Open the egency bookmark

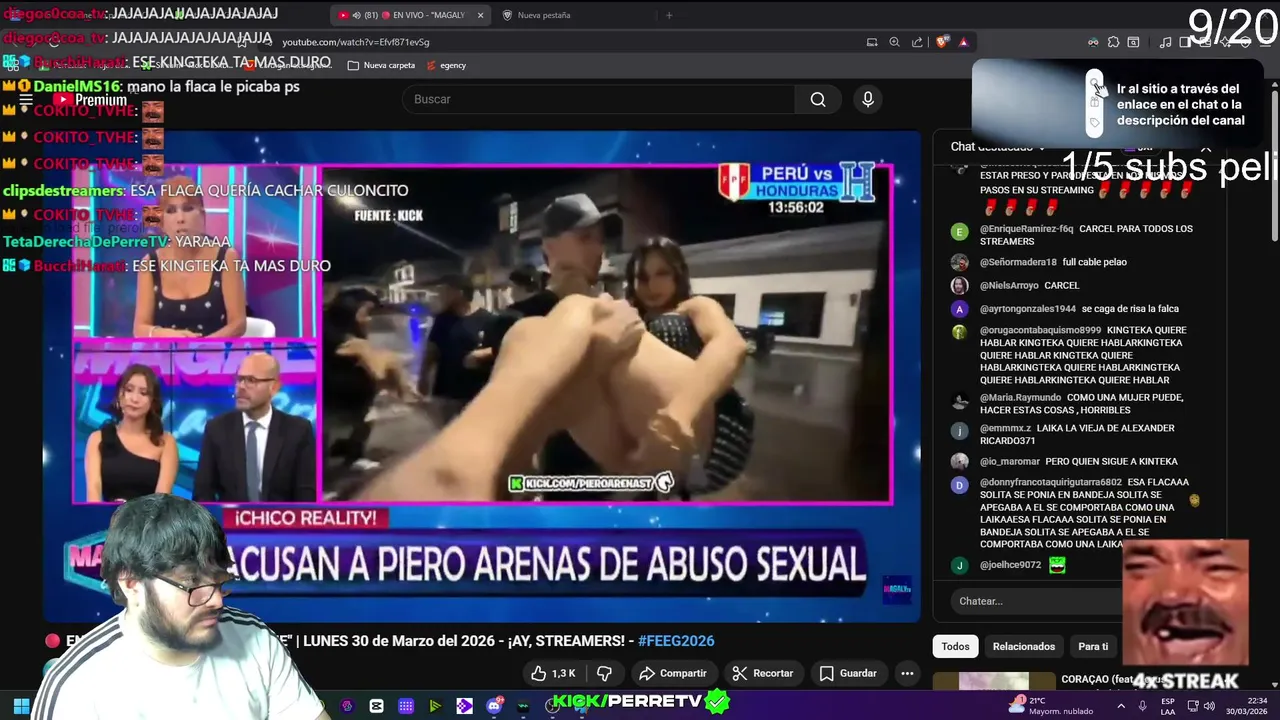pos(446,65)
